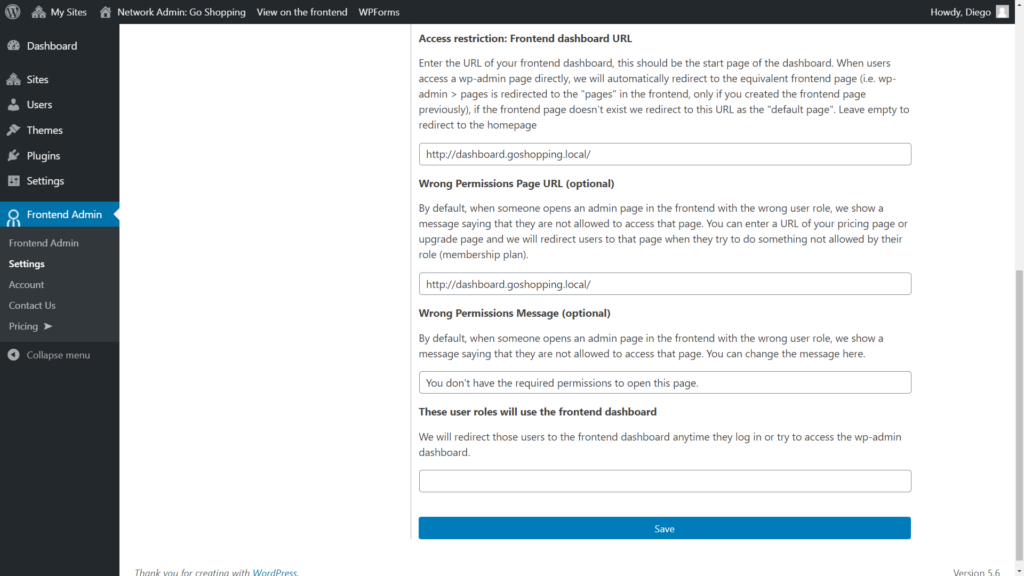Click the Frontend Admin person icon
The width and height of the screenshot is (1024, 576).
point(13,214)
